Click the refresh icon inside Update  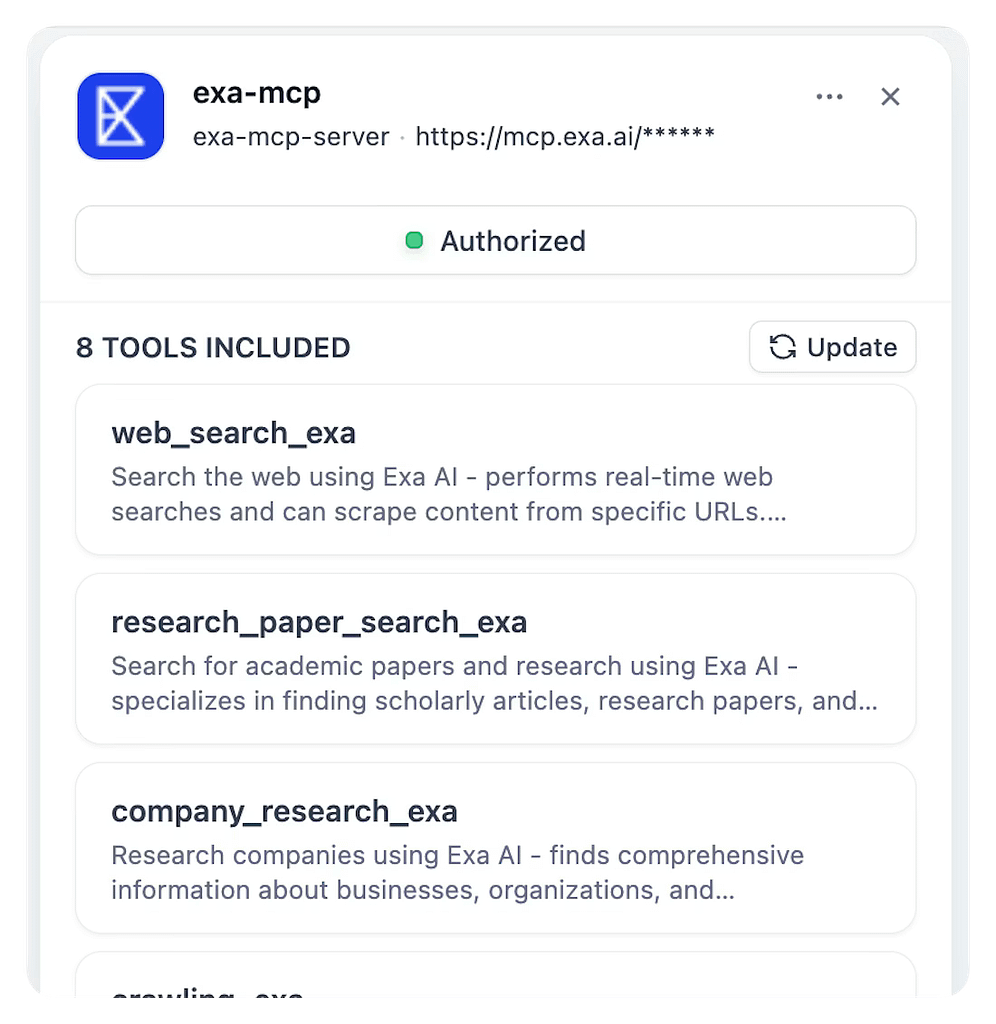(x=782, y=347)
